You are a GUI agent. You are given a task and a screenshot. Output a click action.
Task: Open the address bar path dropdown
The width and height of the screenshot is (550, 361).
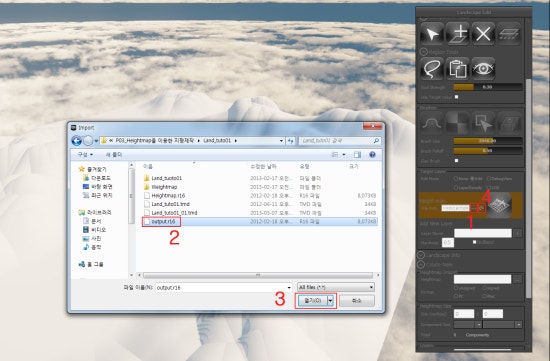coord(281,141)
